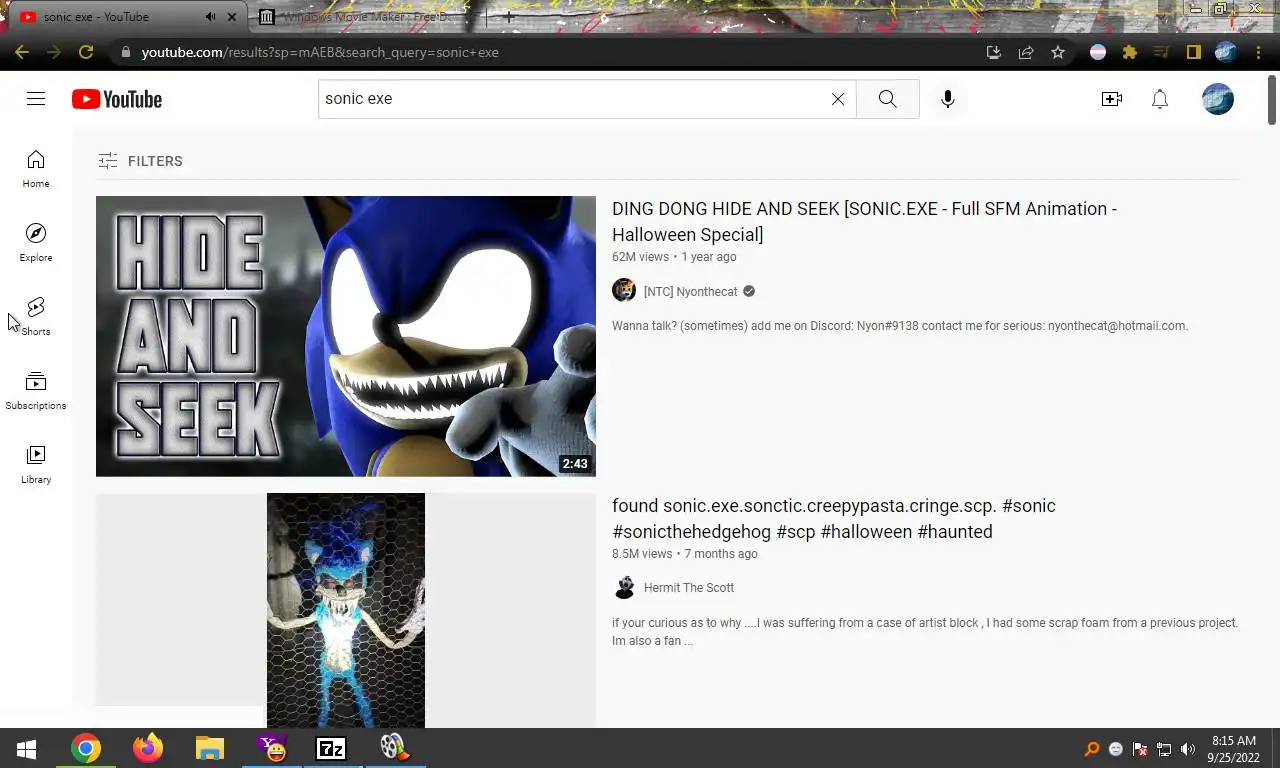The image size is (1280, 768).
Task: Visit the [NTC] Nyonthecat channel name
Action: 690,292
